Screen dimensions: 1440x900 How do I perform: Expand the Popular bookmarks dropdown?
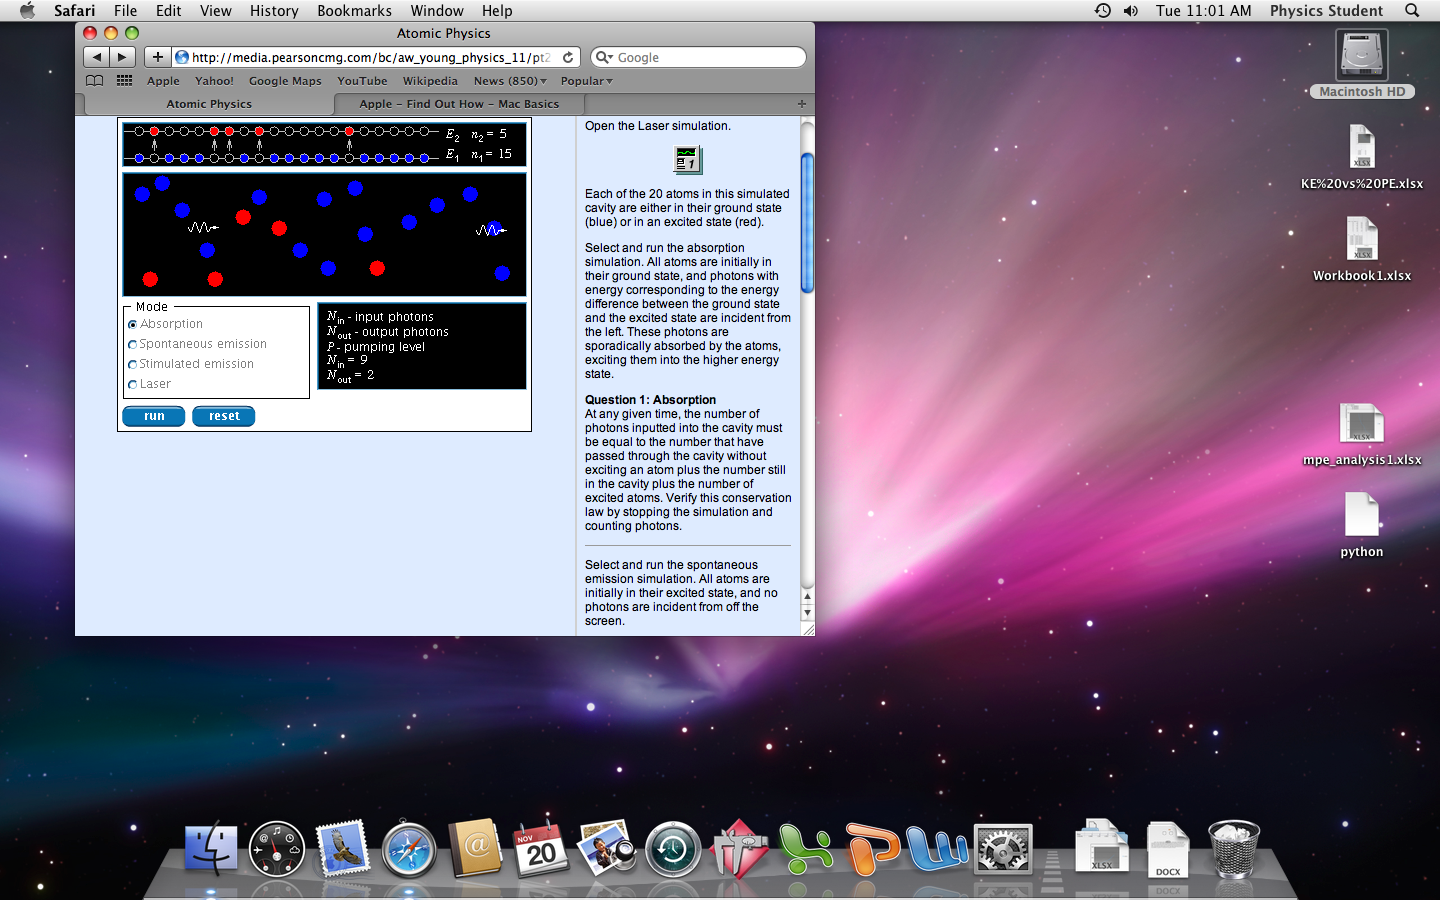(586, 81)
